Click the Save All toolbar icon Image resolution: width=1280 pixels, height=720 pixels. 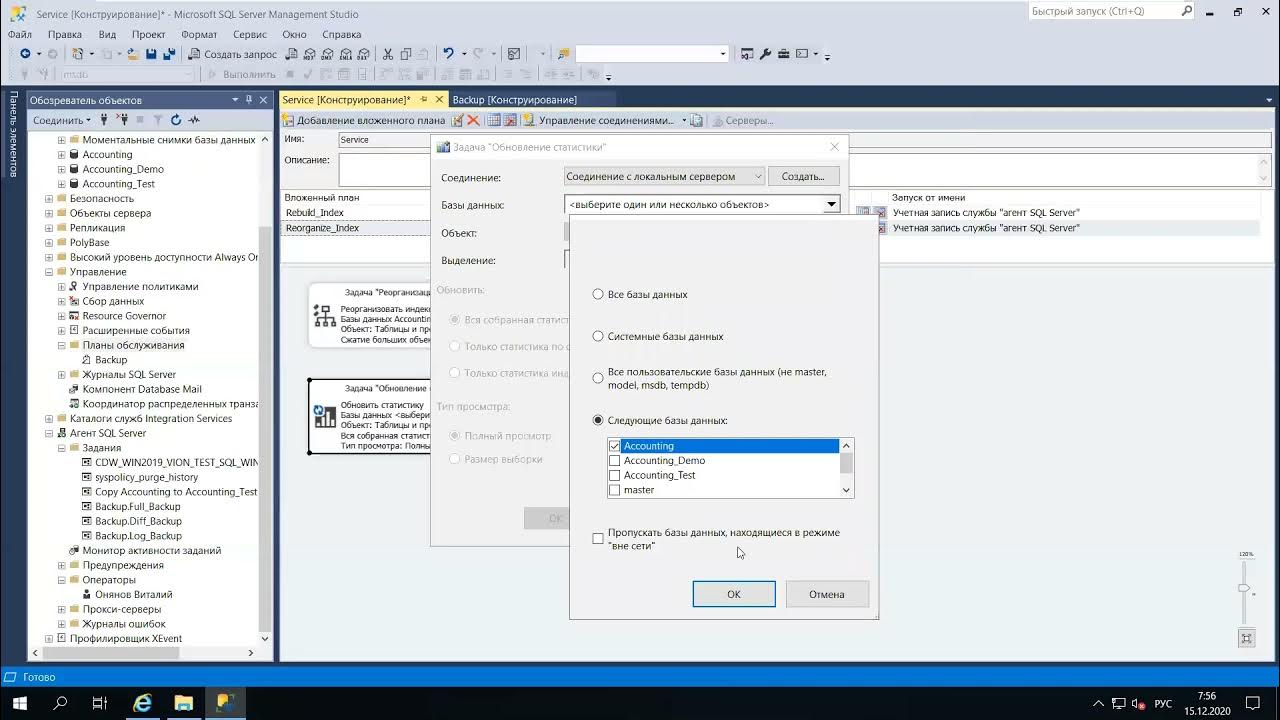click(x=169, y=54)
